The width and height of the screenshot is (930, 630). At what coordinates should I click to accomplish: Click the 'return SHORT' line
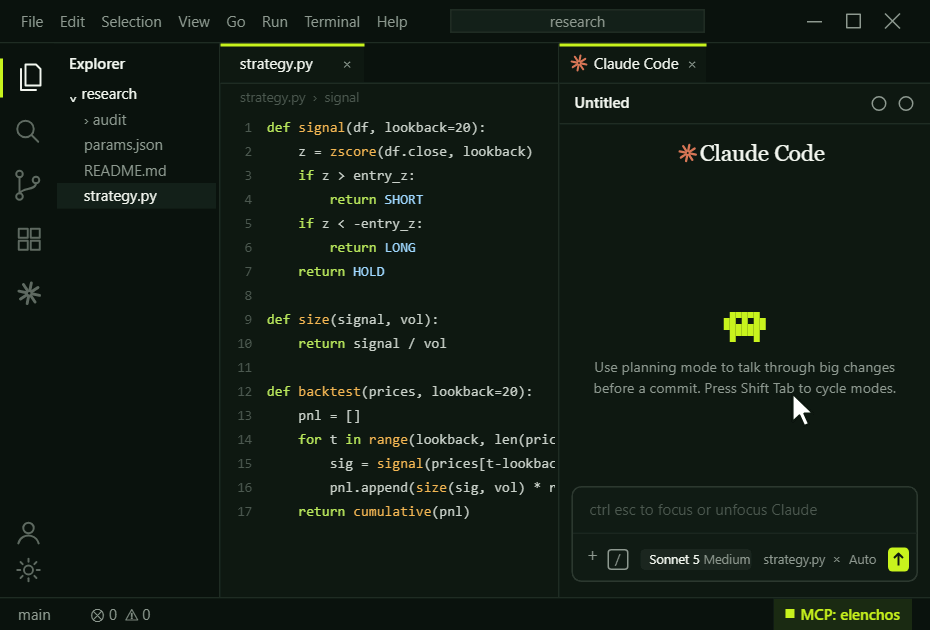tap(376, 199)
